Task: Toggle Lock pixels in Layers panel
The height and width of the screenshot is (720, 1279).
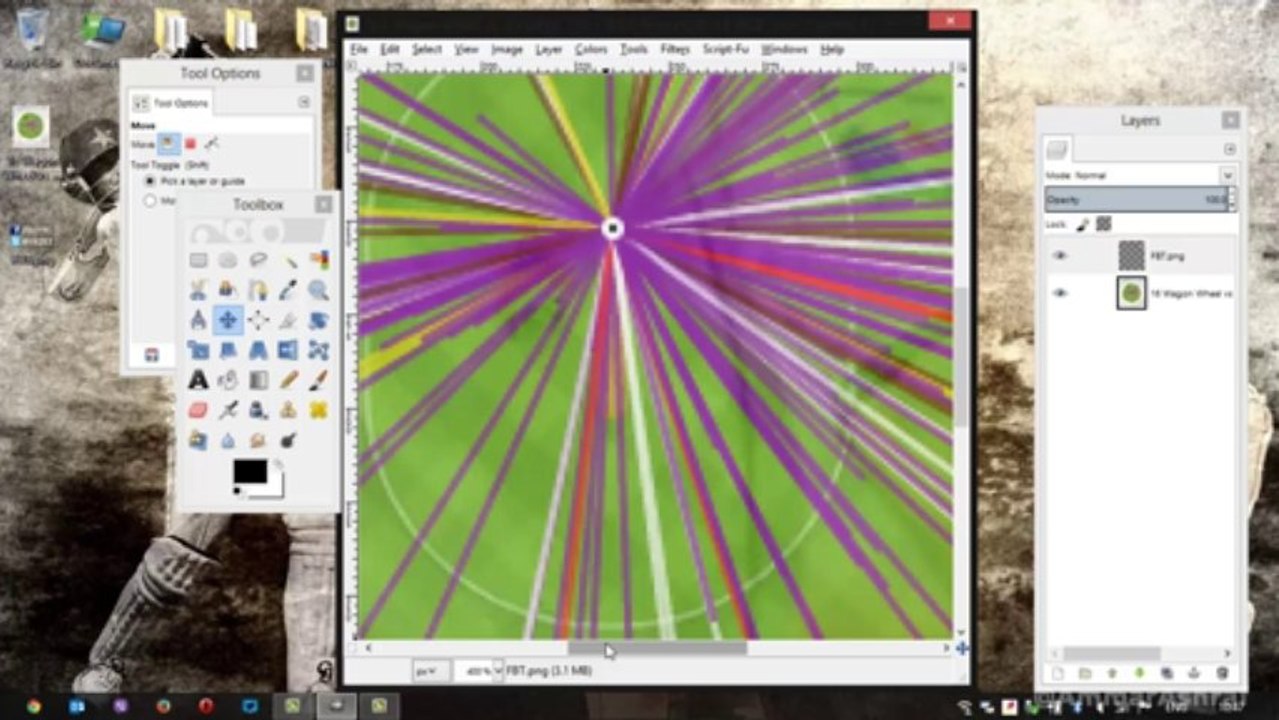Action: (x=1082, y=225)
